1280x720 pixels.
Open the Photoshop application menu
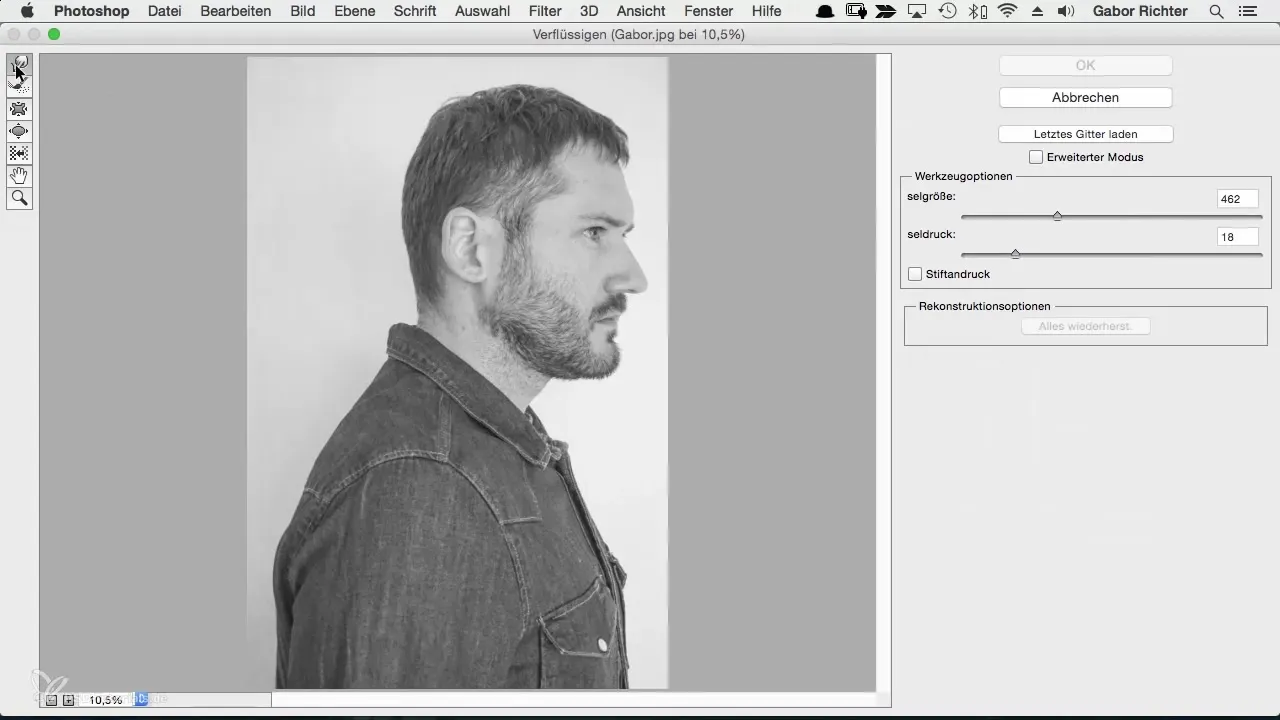pos(91,11)
